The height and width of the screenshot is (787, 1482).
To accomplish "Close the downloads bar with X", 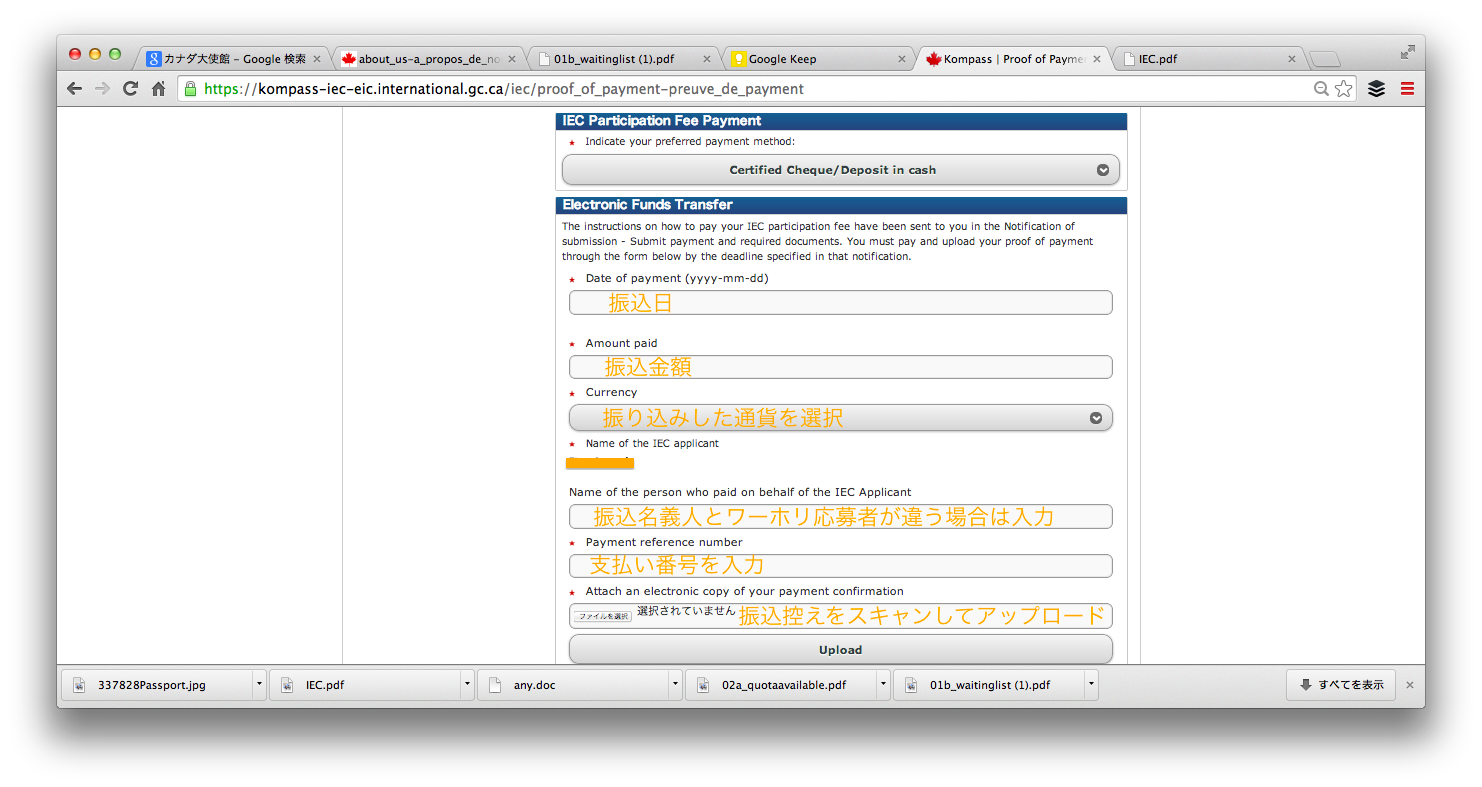I will click(1410, 685).
